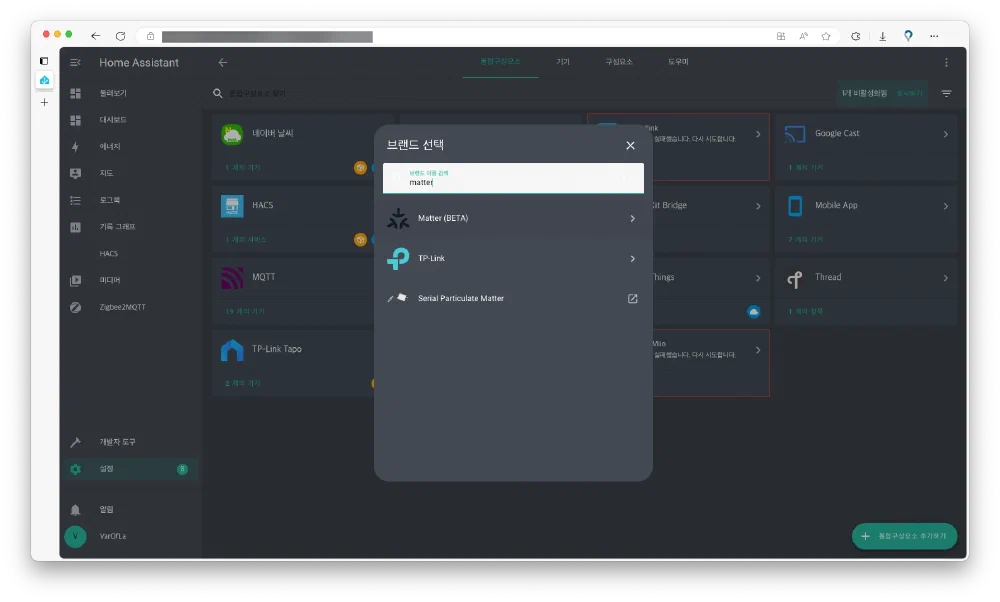Screen dimensions: 1000x602
Task: Expand the Matter (BETA) brand entry
Action: (632, 218)
